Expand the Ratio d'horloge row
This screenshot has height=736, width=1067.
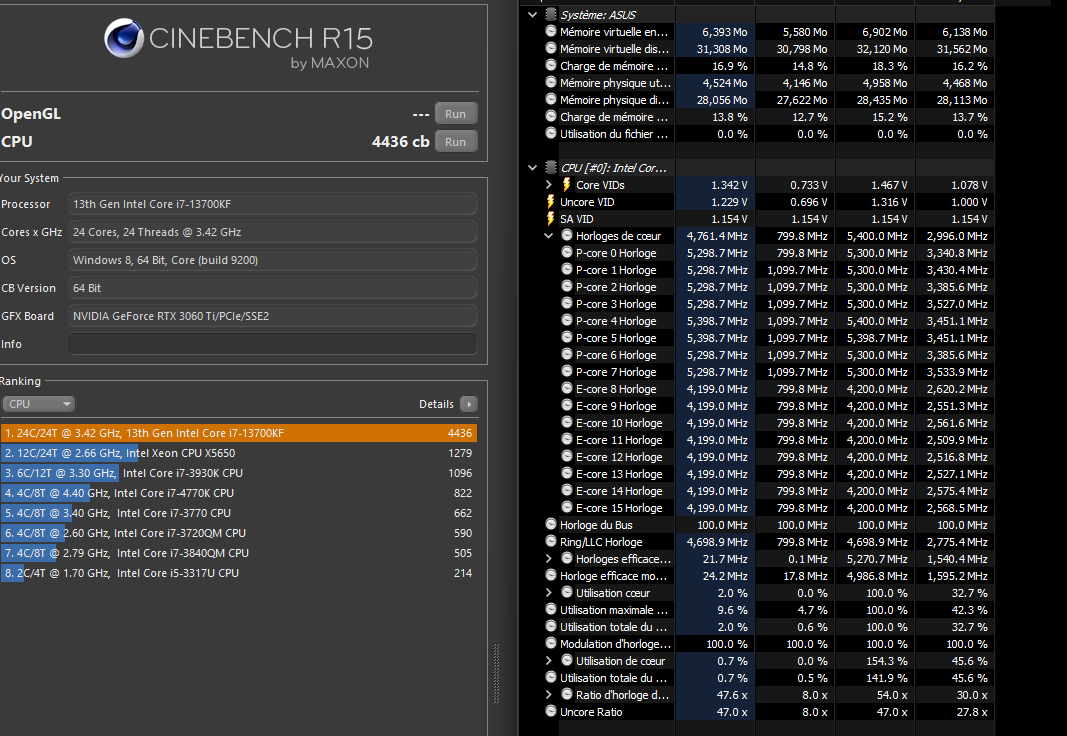click(548, 695)
